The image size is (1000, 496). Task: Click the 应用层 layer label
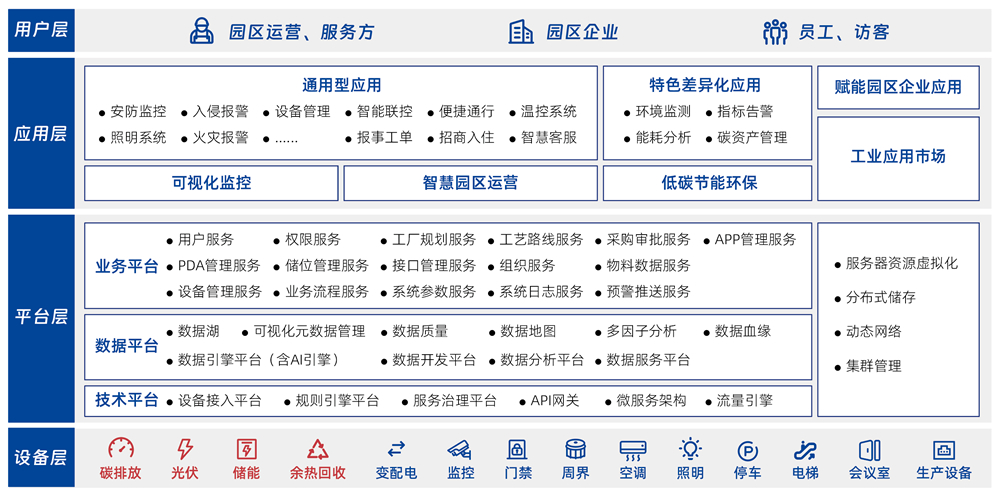pos(41,132)
